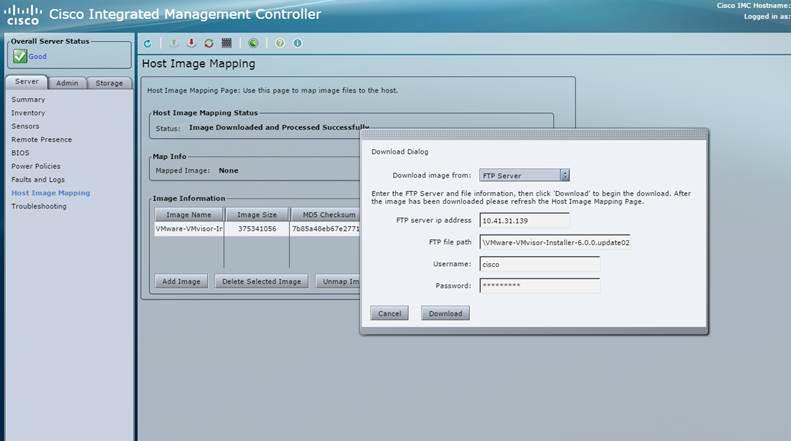The height and width of the screenshot is (441, 791).
Task: Switch to the Storage tab
Action: point(109,83)
